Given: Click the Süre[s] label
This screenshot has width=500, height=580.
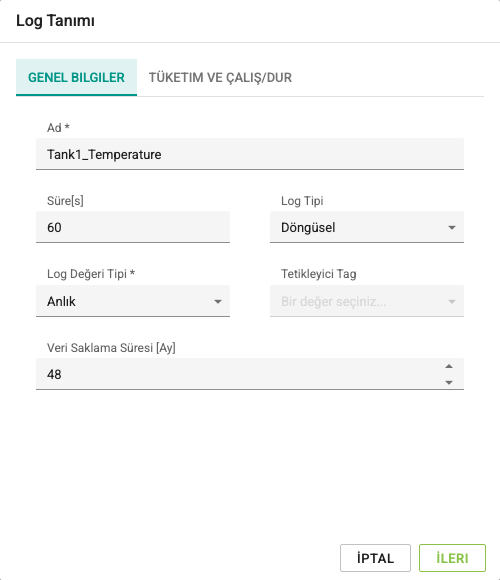Looking at the screenshot, I should click(x=65, y=201).
